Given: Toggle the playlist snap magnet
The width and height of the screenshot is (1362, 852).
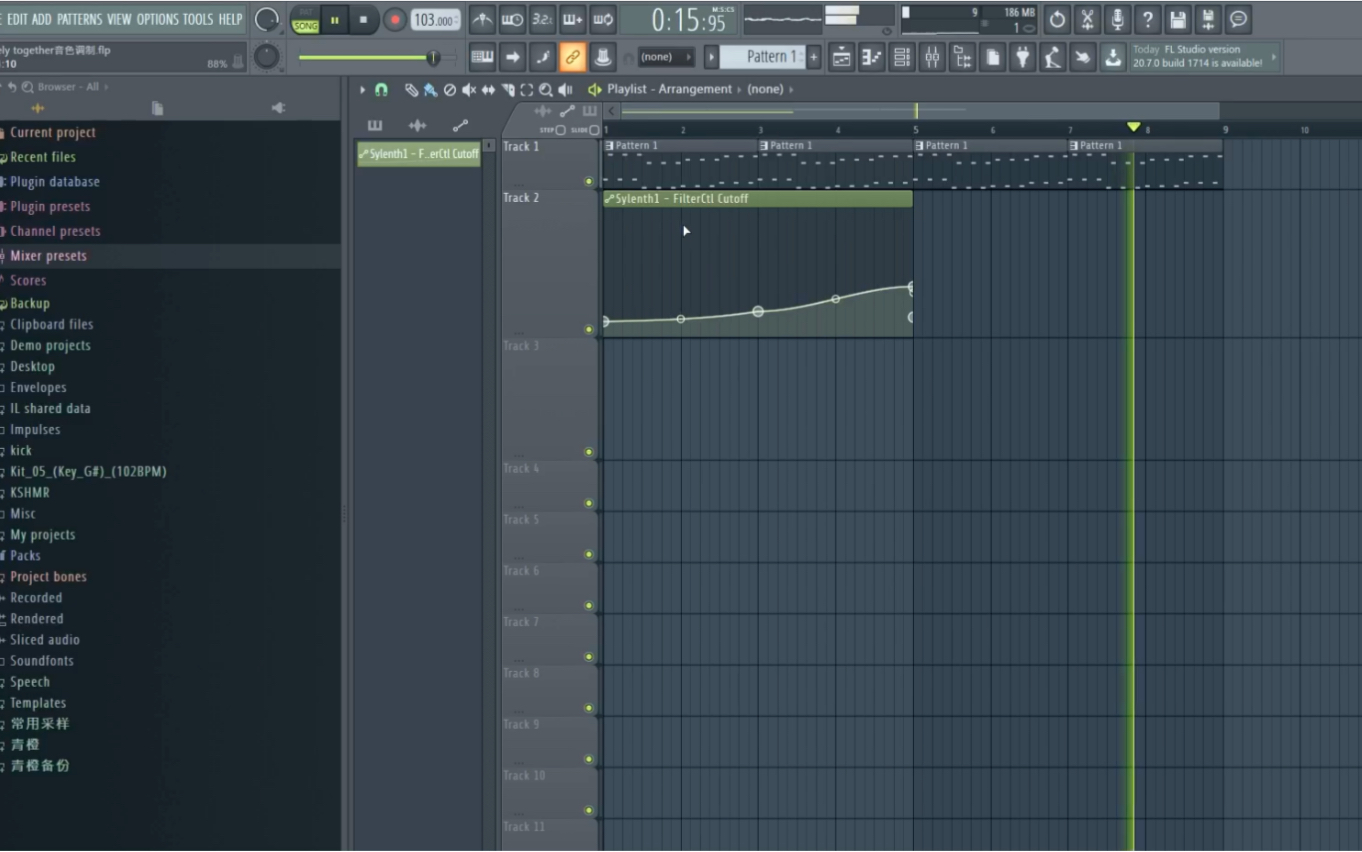Looking at the screenshot, I should 381,90.
